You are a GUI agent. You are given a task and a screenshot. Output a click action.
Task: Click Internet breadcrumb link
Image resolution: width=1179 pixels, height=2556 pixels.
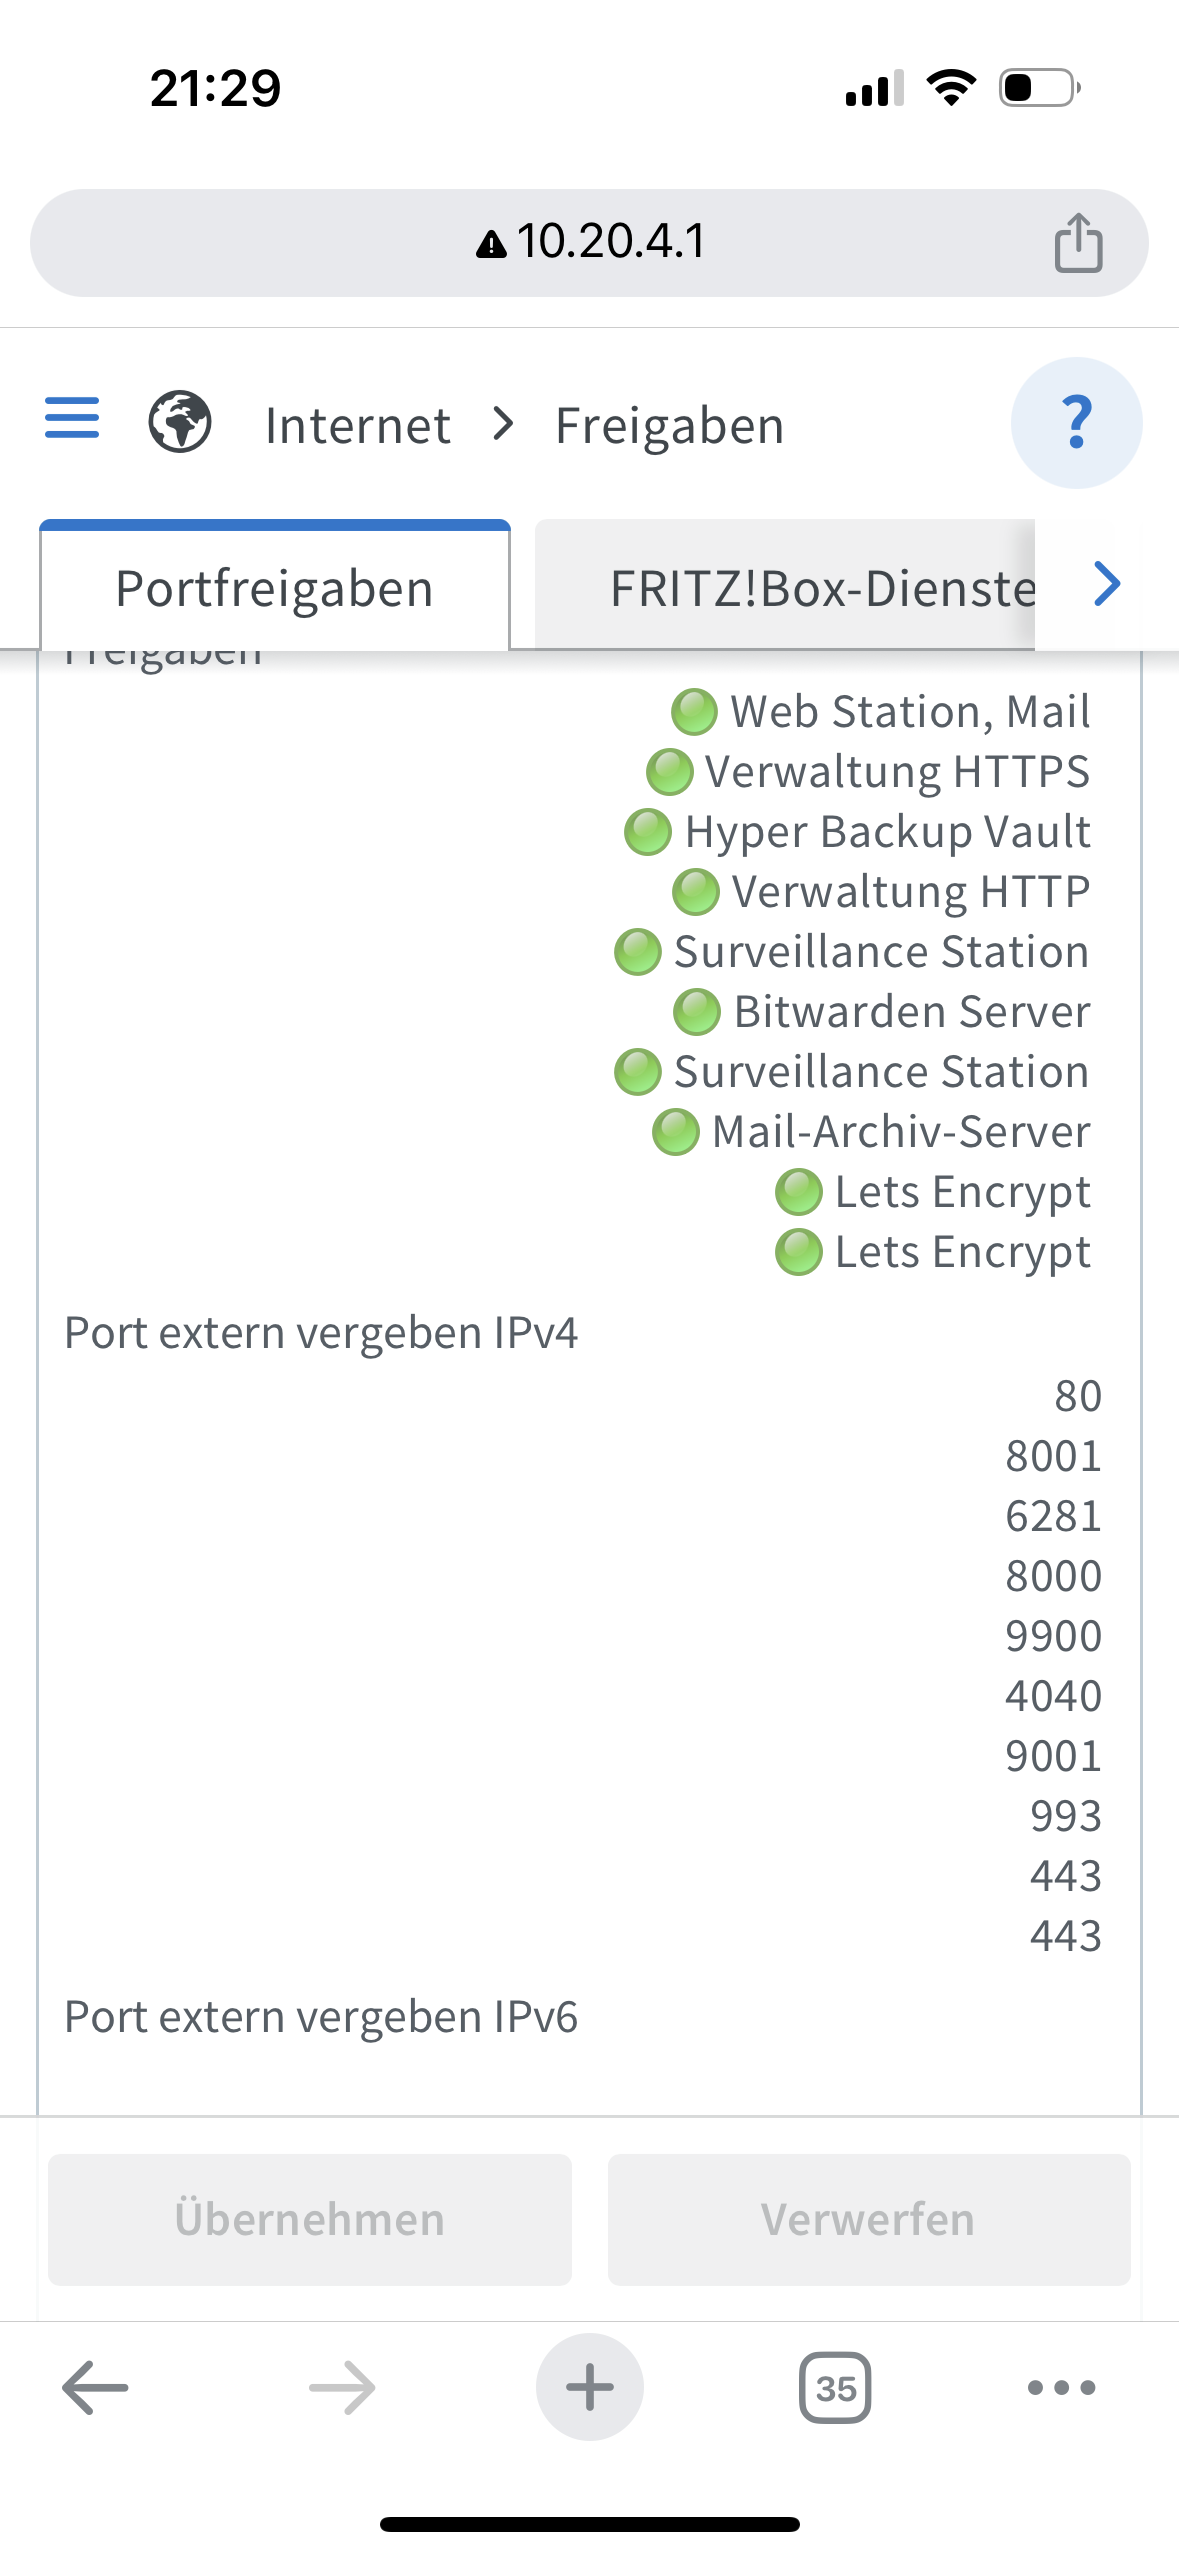pos(357,426)
